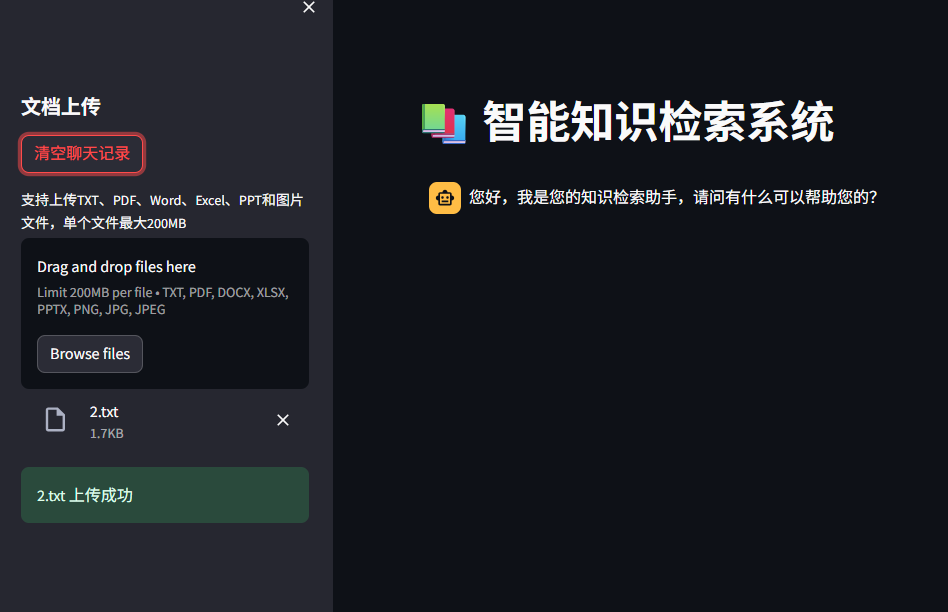Image resolution: width=948 pixels, height=612 pixels.
Task: Click the document icon beside 2.txt
Action: click(56, 420)
